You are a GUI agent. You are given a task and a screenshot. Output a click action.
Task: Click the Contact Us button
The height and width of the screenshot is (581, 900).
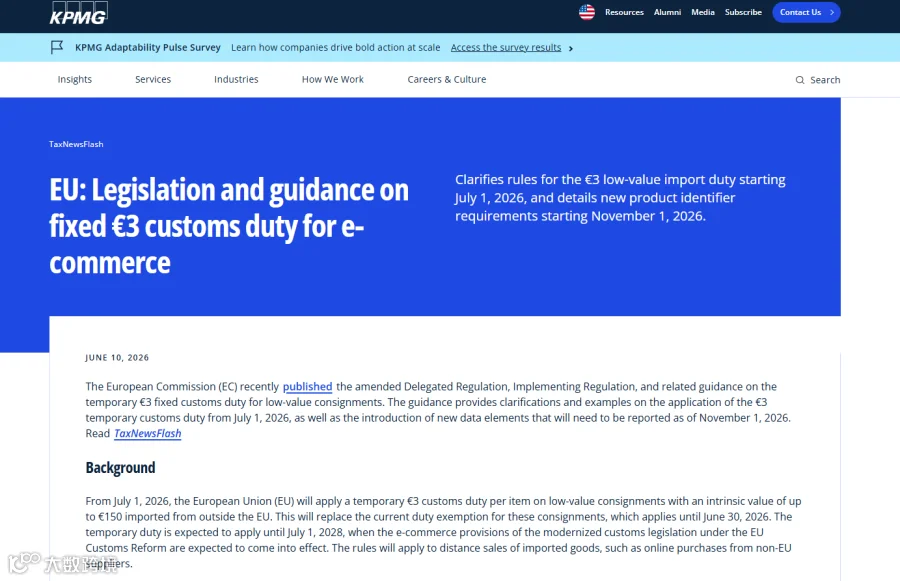(806, 12)
